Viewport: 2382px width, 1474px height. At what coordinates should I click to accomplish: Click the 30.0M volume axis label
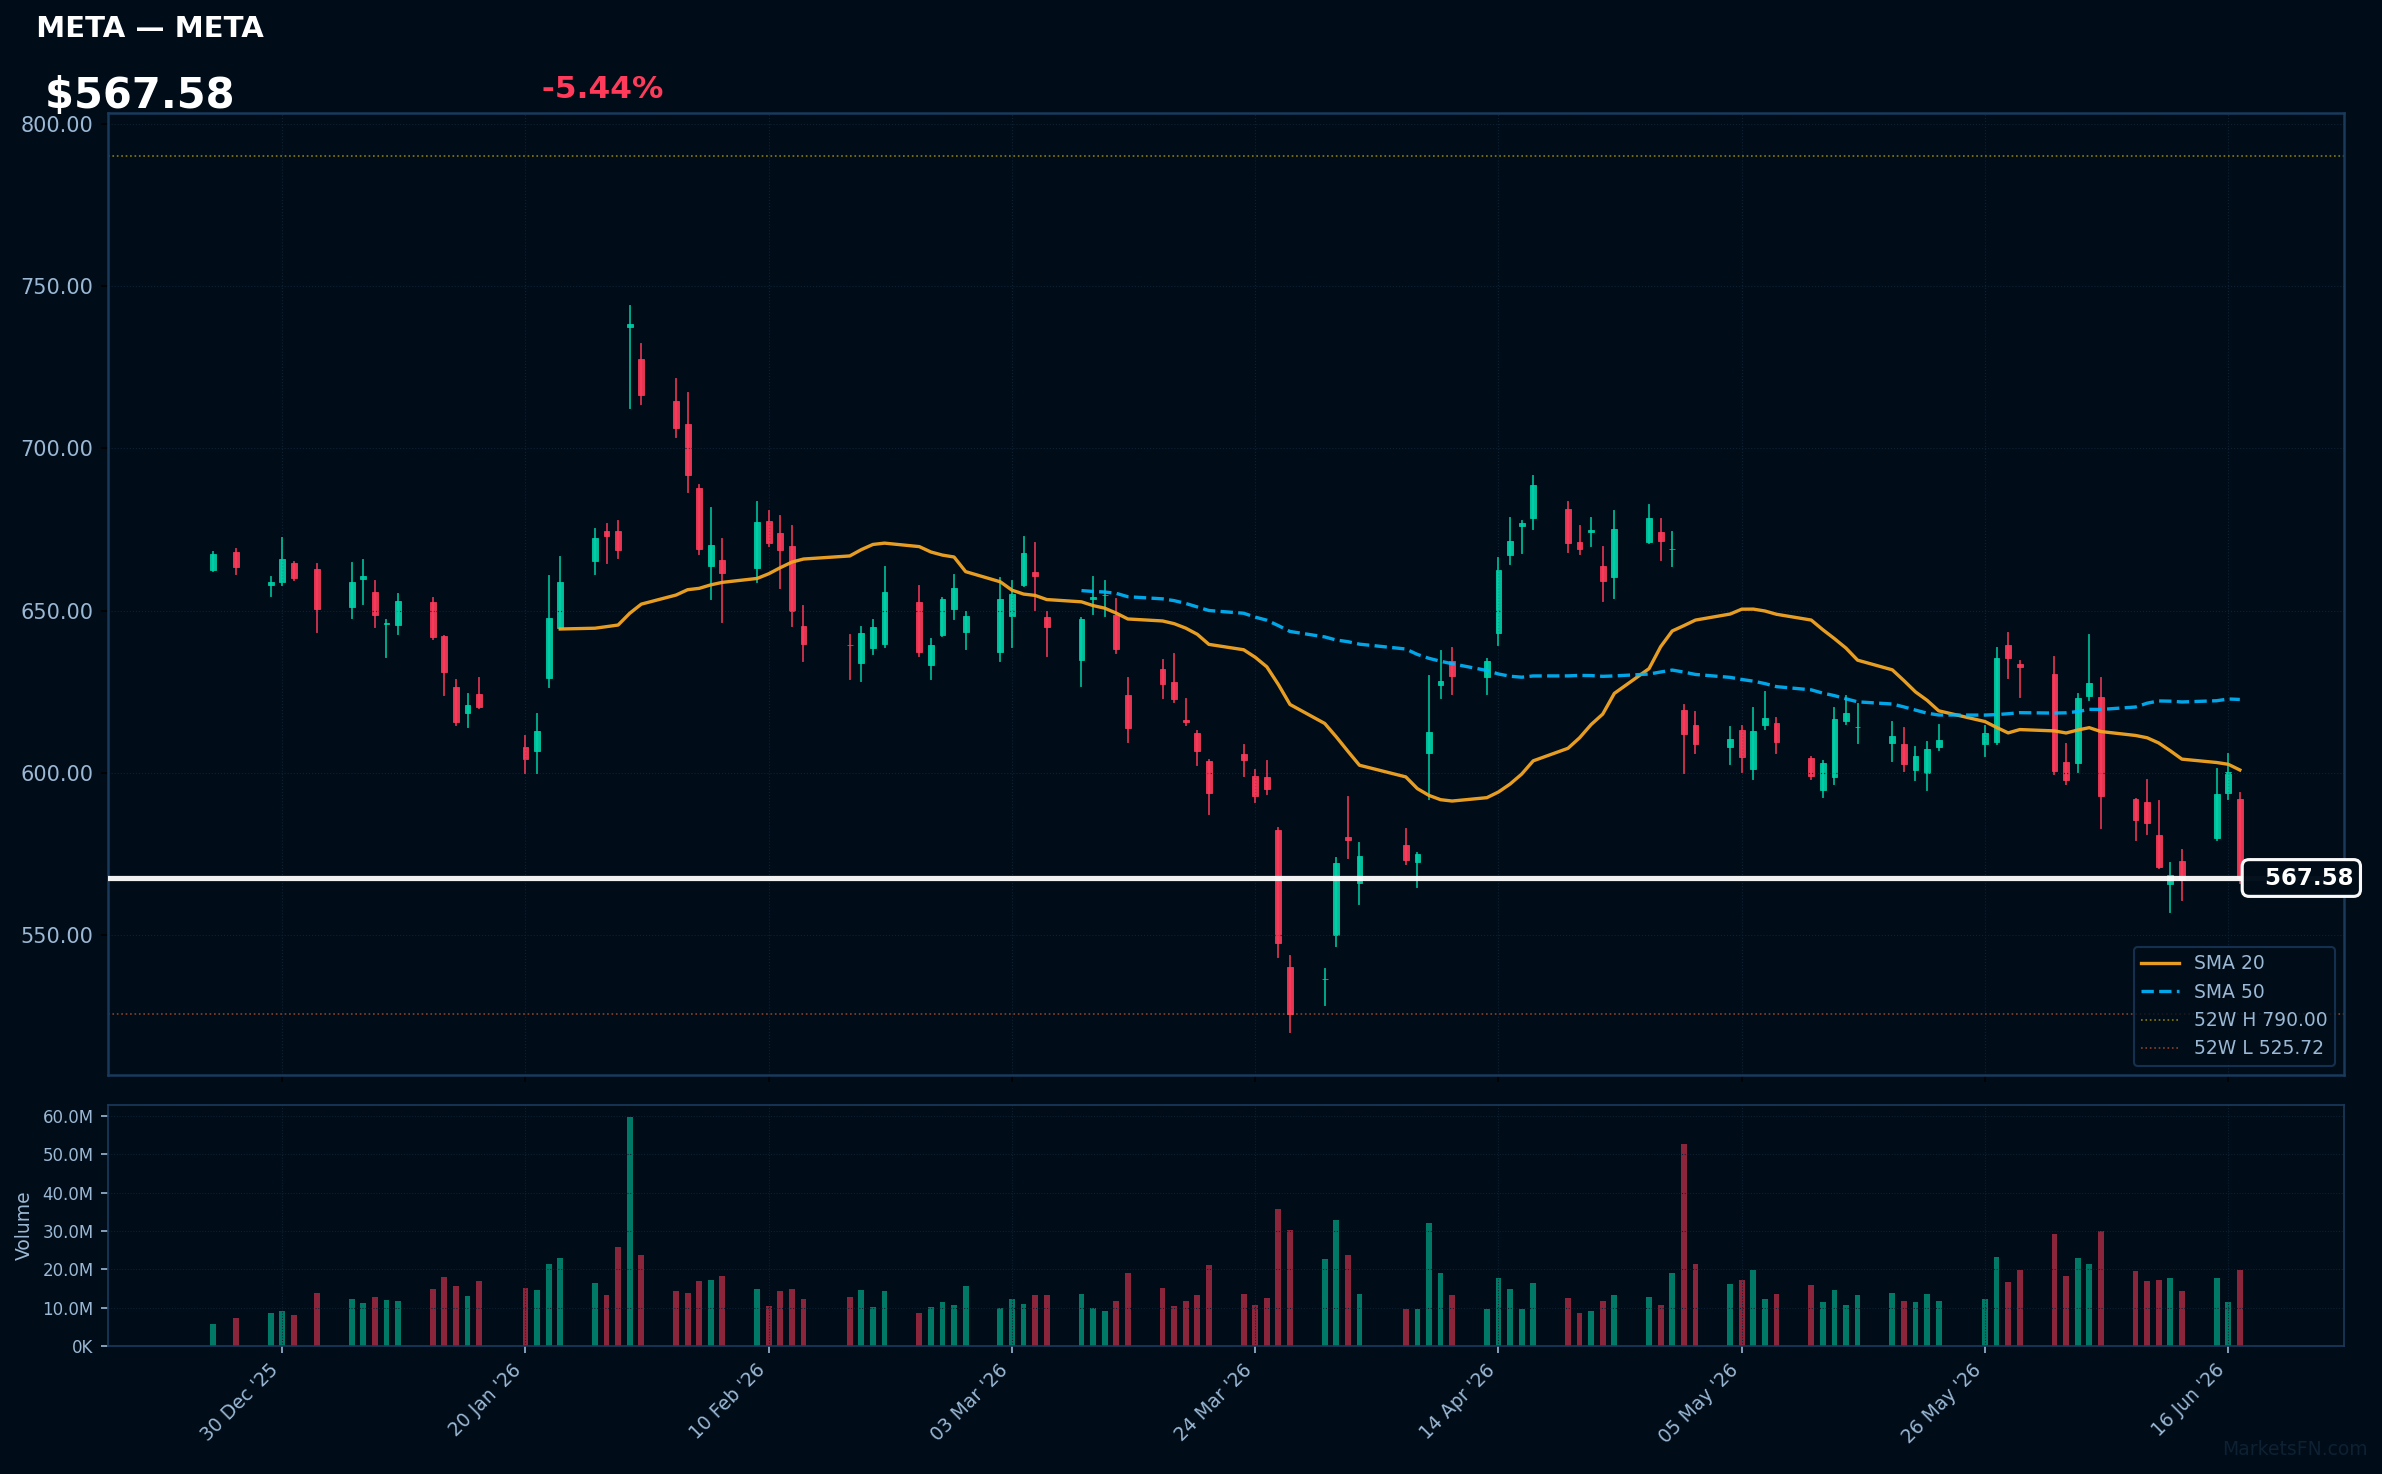68,1232
